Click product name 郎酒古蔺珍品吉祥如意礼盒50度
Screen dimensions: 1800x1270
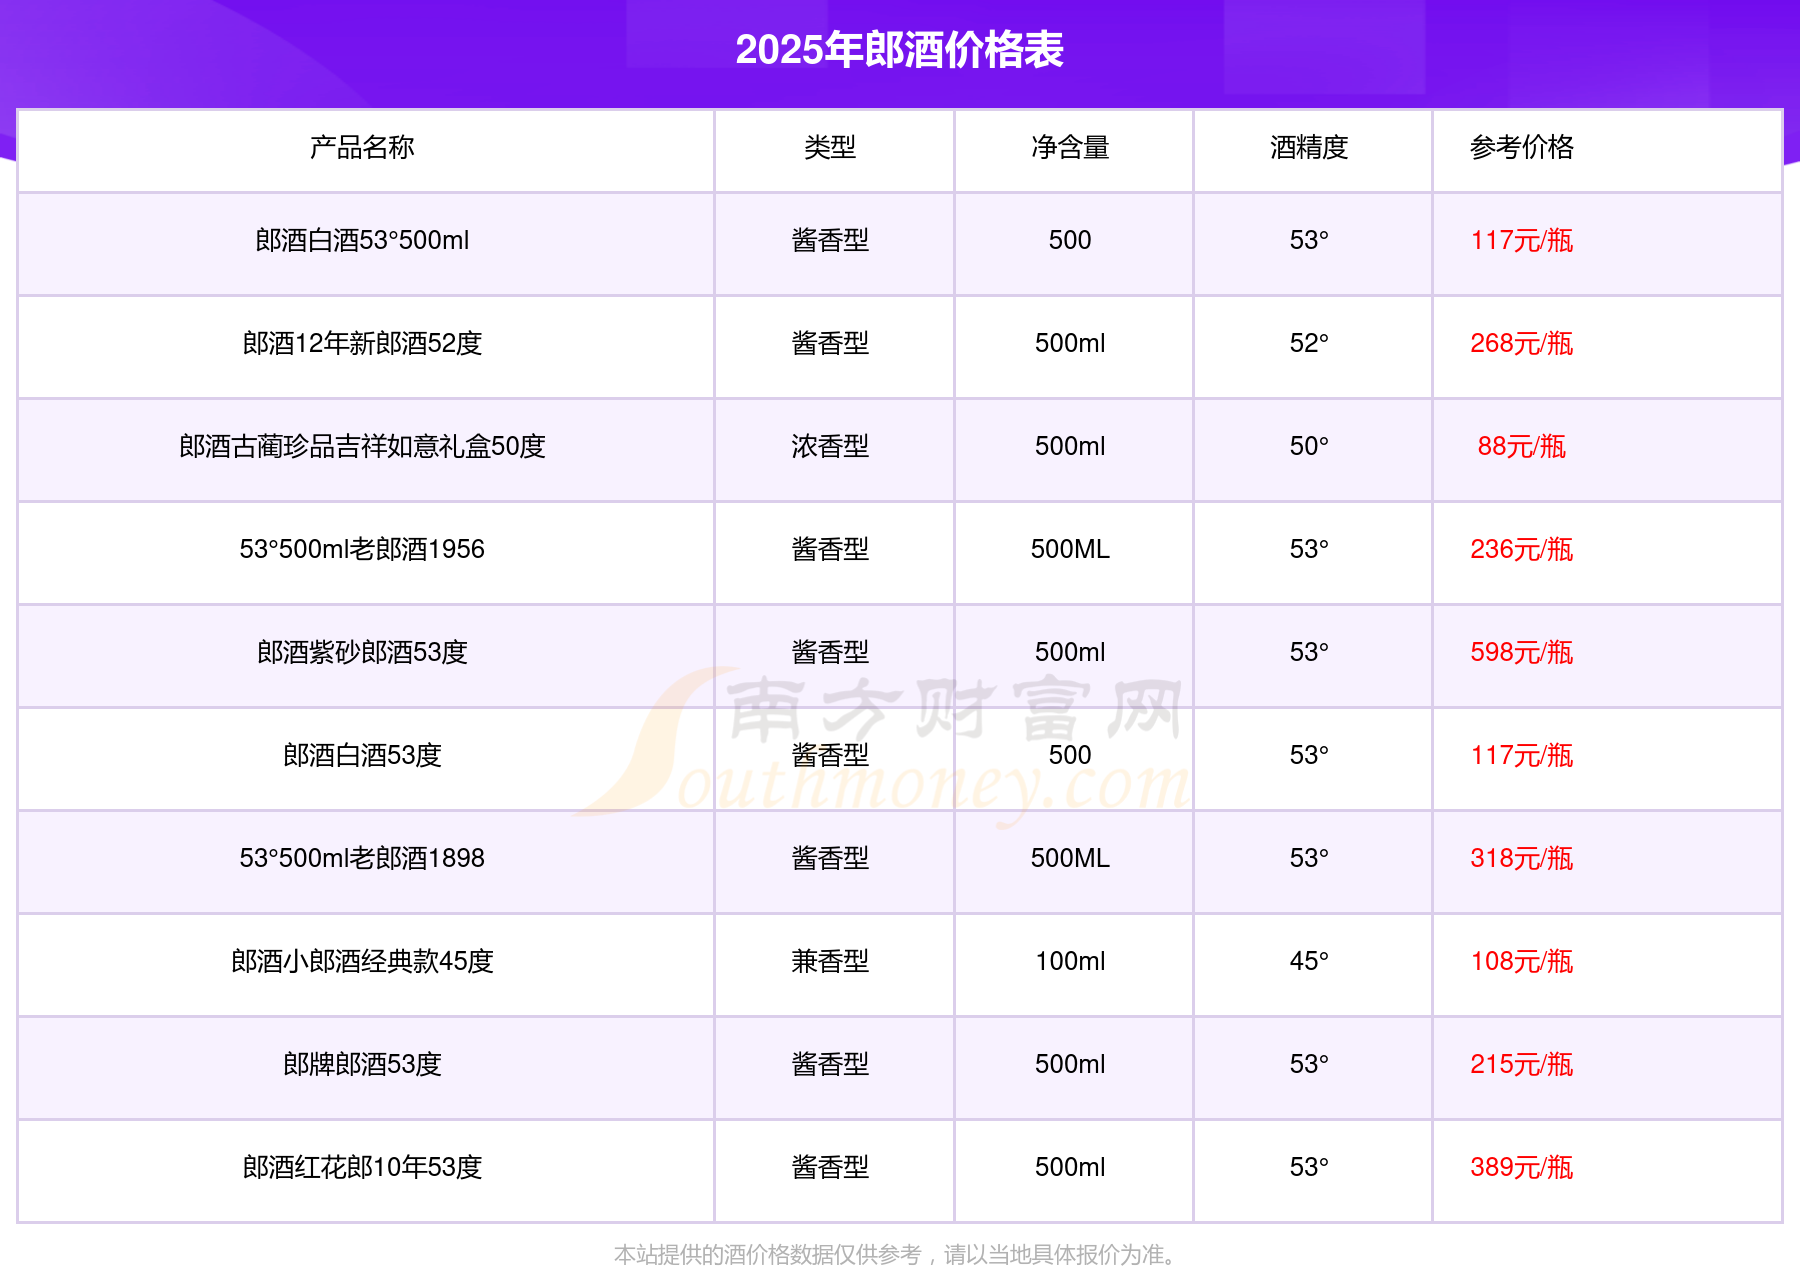pos(362,447)
